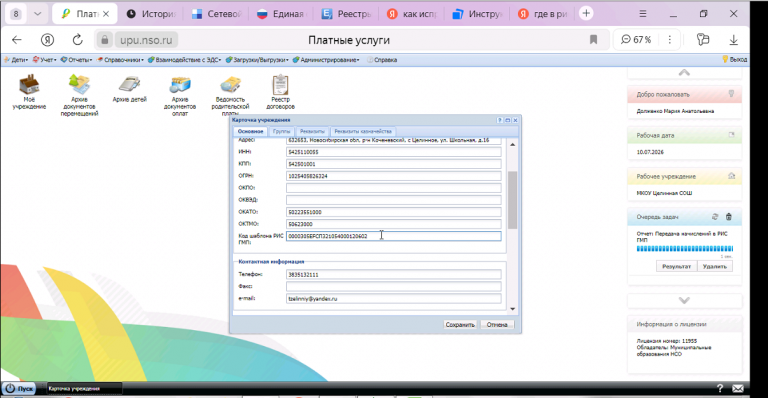This screenshot has width=768, height=398.
Task: Open browser downloads icon
Action: 733,40
